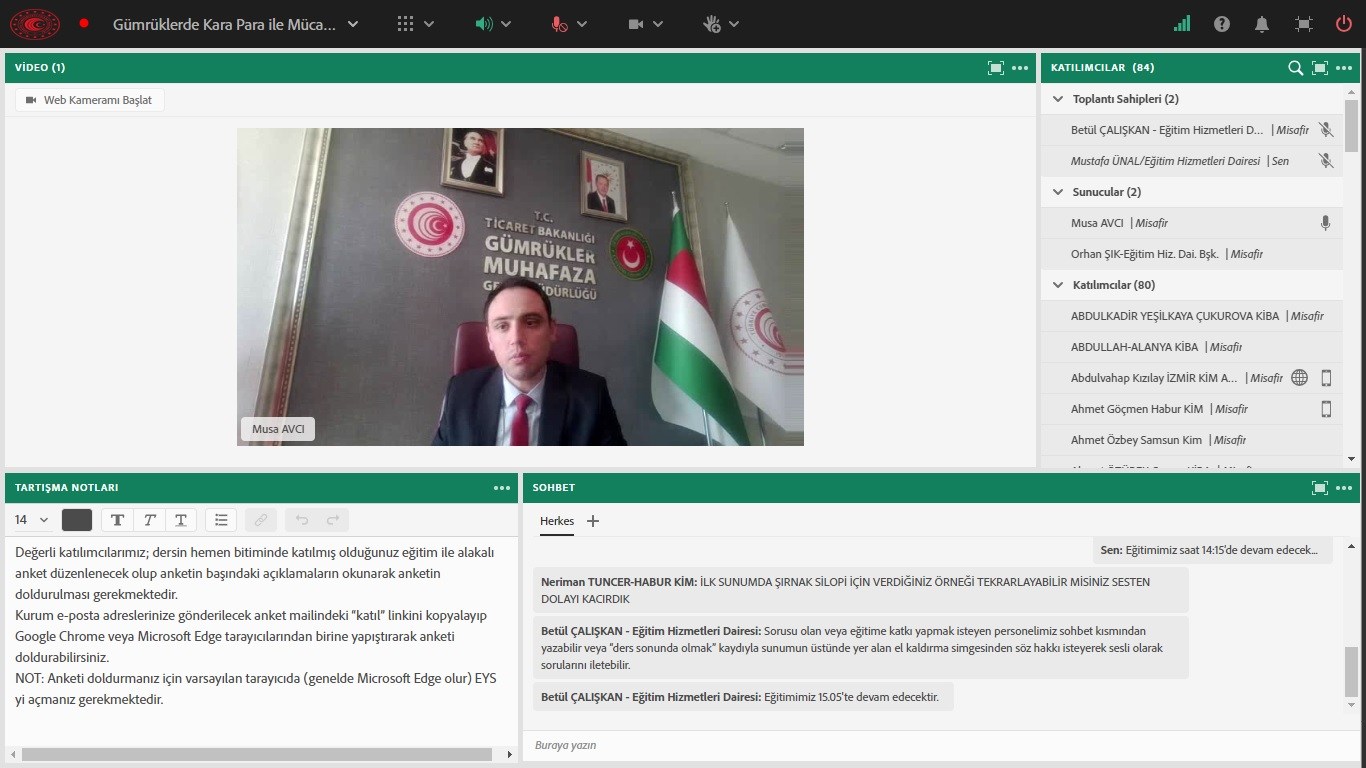Collapse the Sunucular participant group
Screen dimensions: 1366x768
point(1058,192)
